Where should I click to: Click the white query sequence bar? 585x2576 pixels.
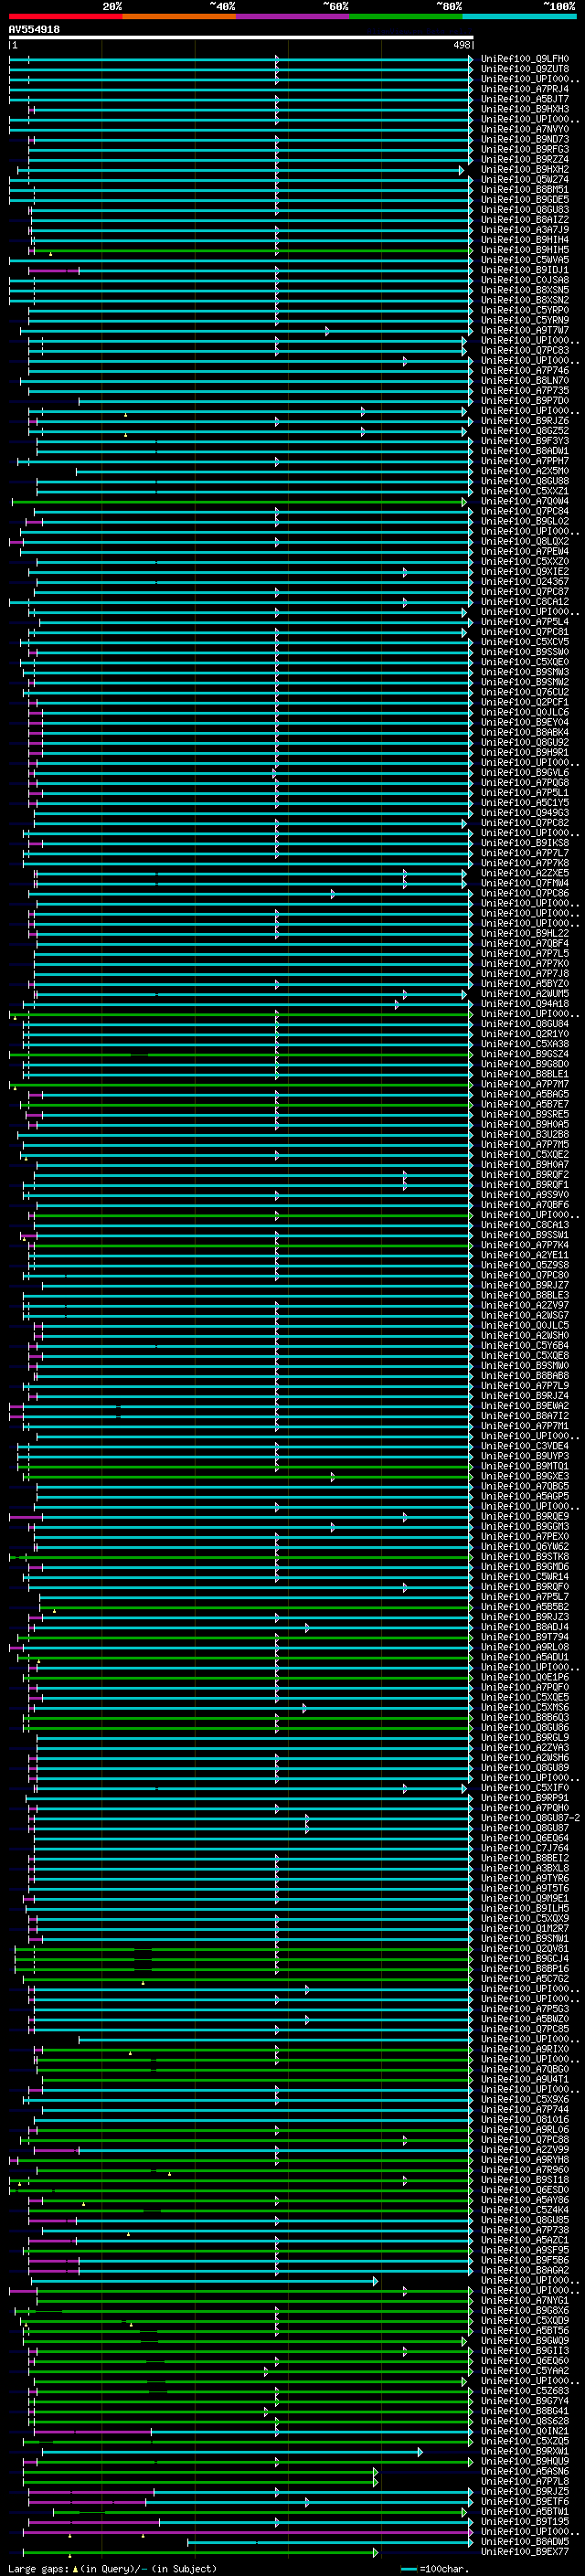click(241, 38)
